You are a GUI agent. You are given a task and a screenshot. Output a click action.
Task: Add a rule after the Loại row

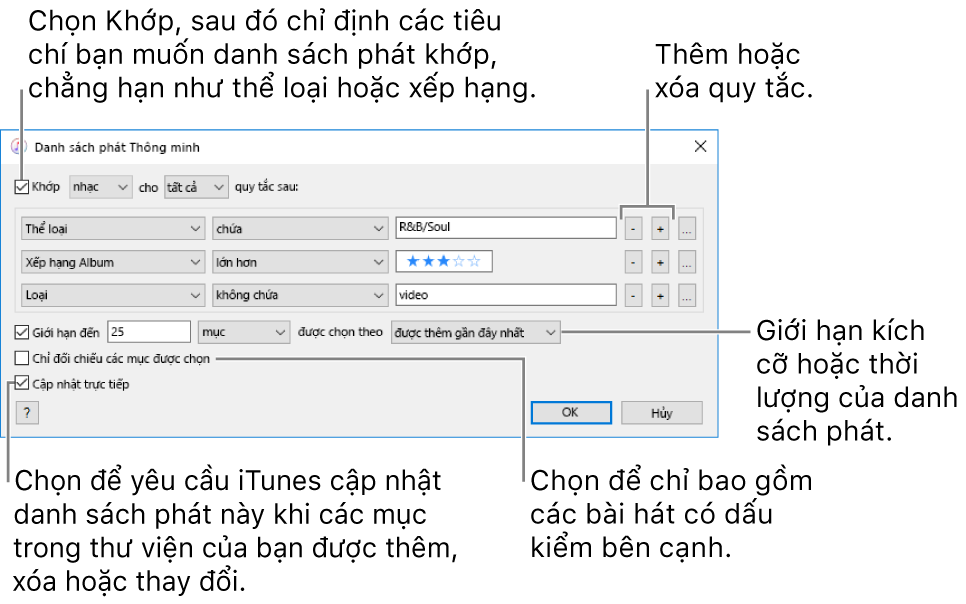pos(660,295)
